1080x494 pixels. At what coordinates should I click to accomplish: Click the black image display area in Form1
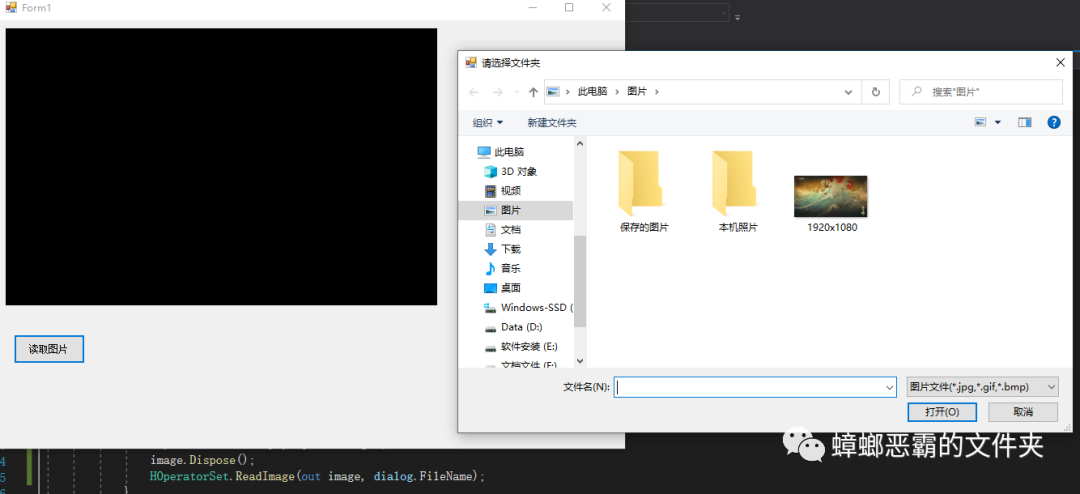[221, 167]
